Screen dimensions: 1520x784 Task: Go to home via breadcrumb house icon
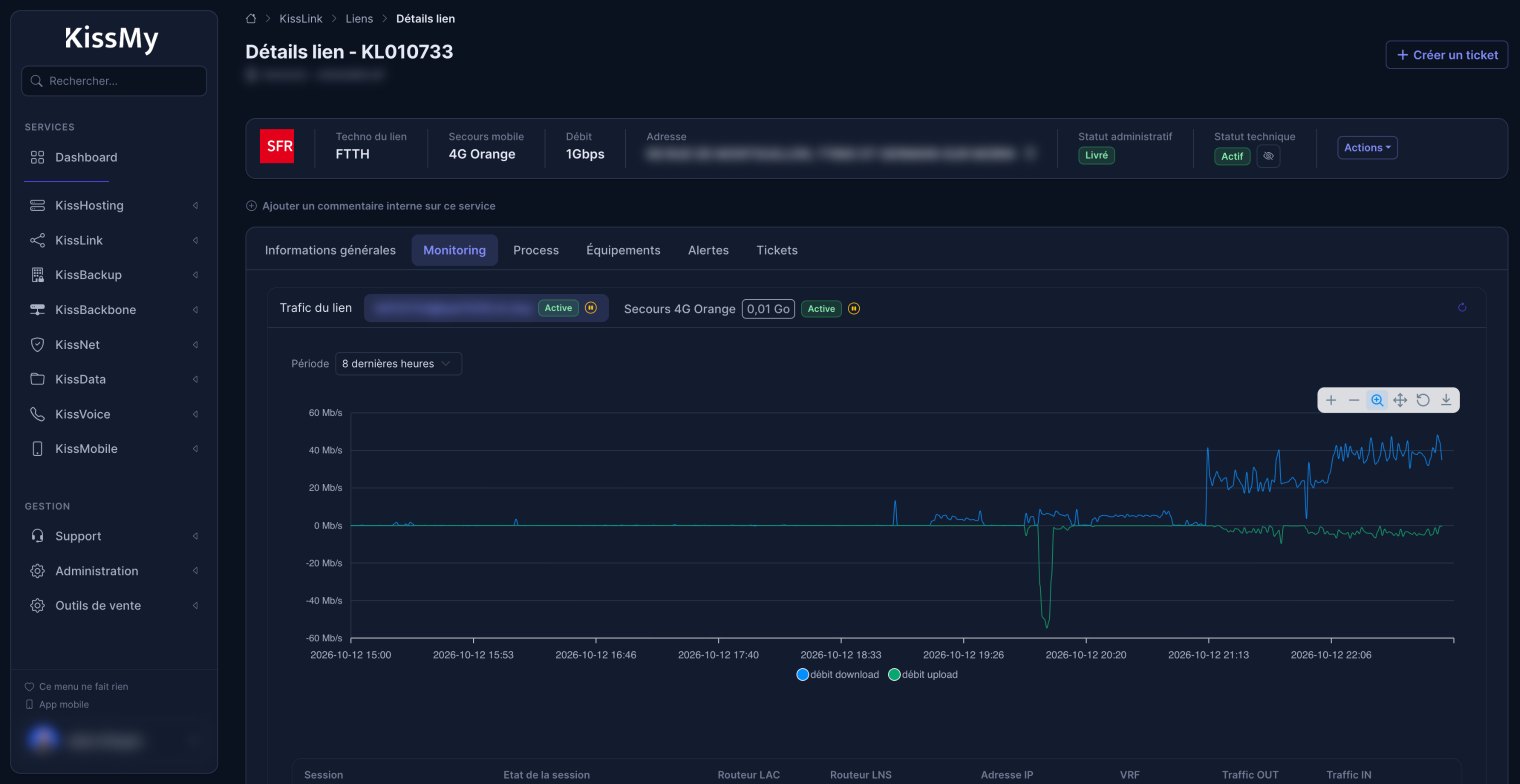pos(251,18)
